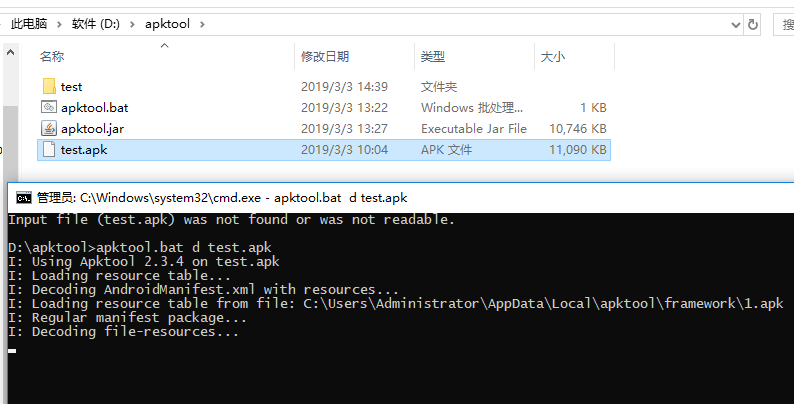
Task: Go to 软件 (D:) in the breadcrumb path
Action: pyautogui.click(x=96, y=24)
